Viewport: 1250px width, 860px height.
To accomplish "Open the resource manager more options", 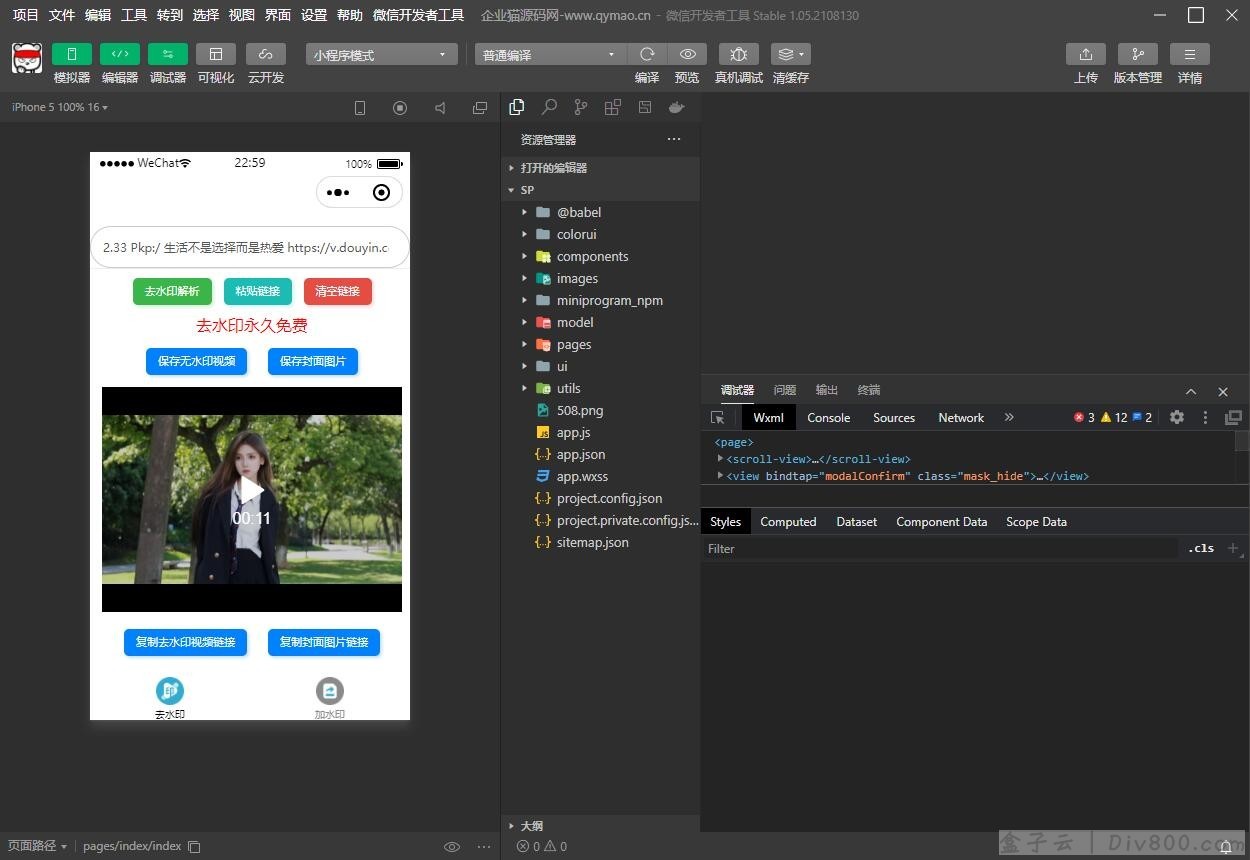I will (674, 139).
